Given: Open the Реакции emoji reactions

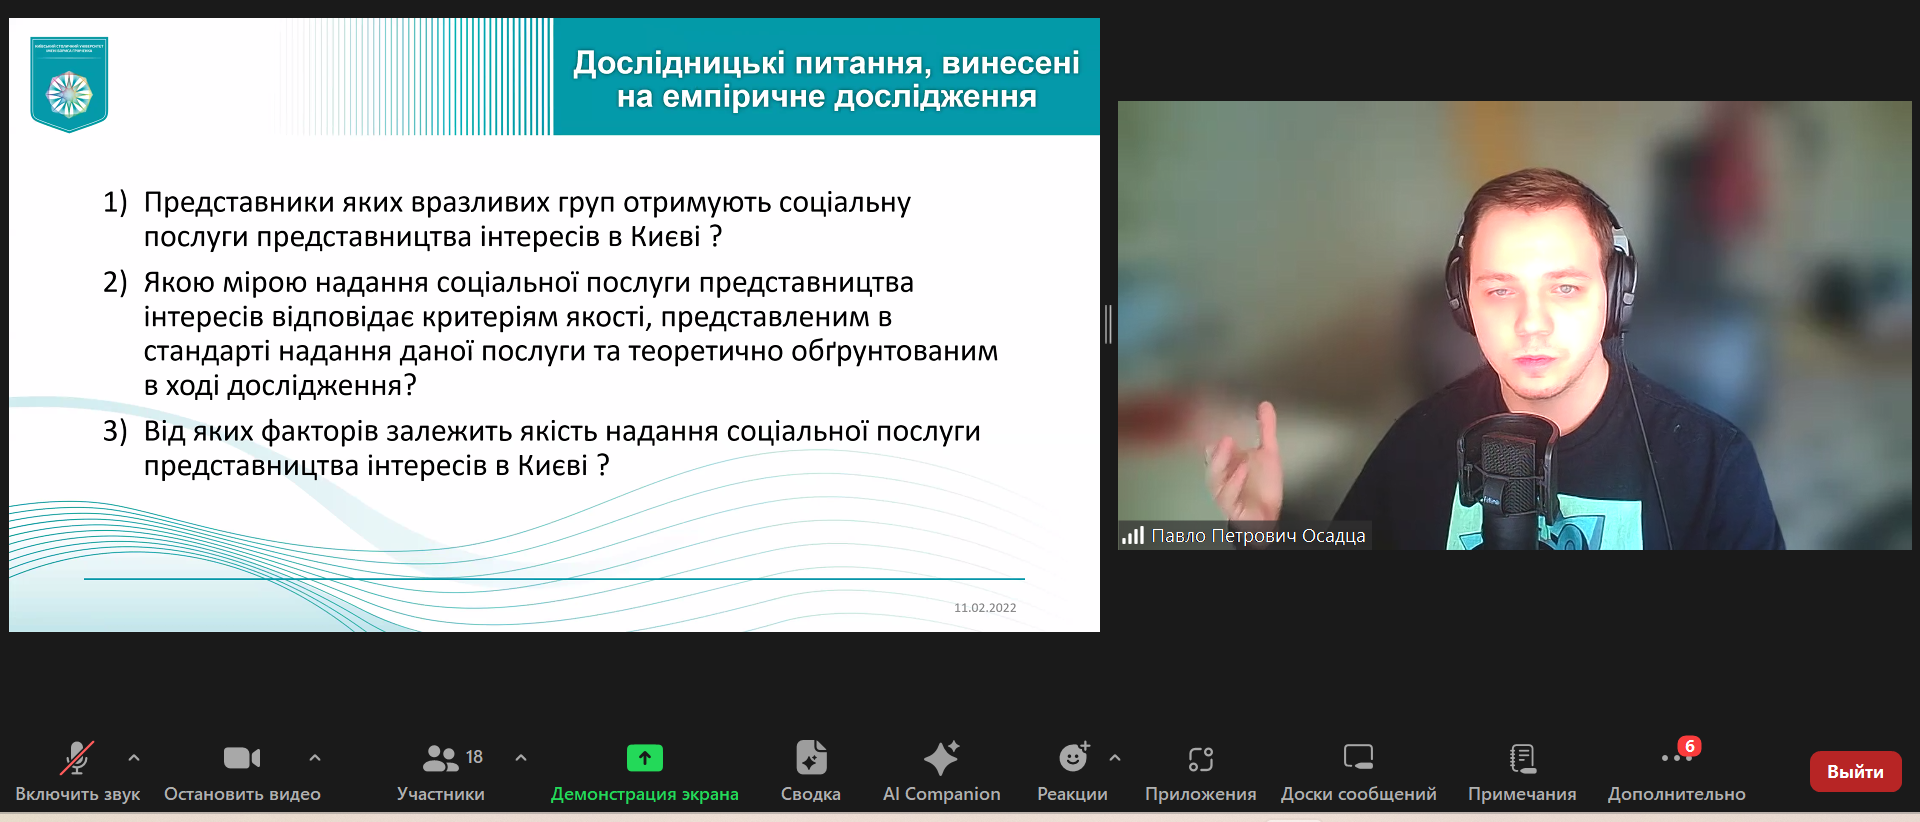Looking at the screenshot, I should 1072,760.
